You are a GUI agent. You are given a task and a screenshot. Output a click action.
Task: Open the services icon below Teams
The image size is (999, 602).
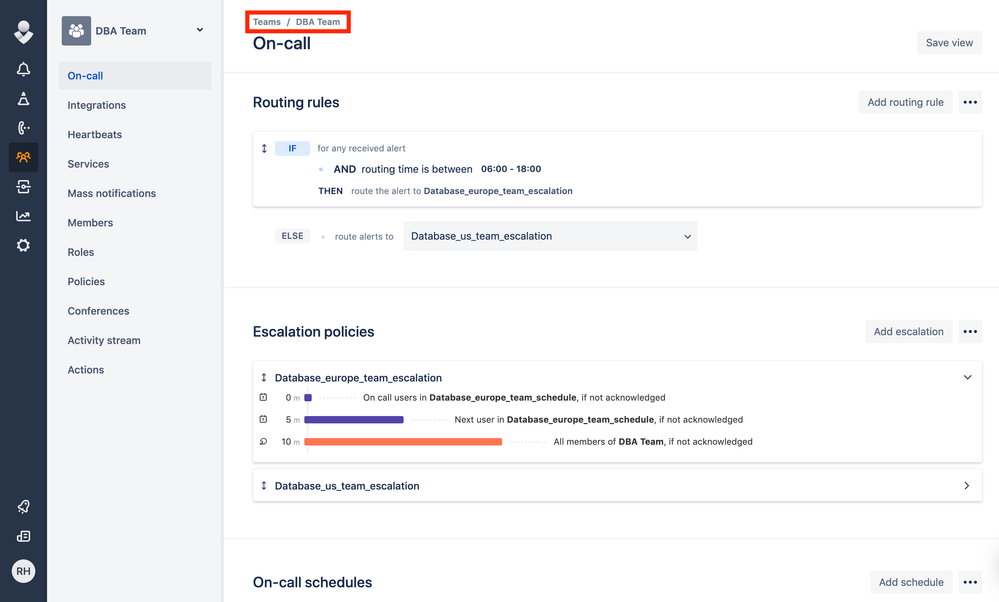pos(23,186)
